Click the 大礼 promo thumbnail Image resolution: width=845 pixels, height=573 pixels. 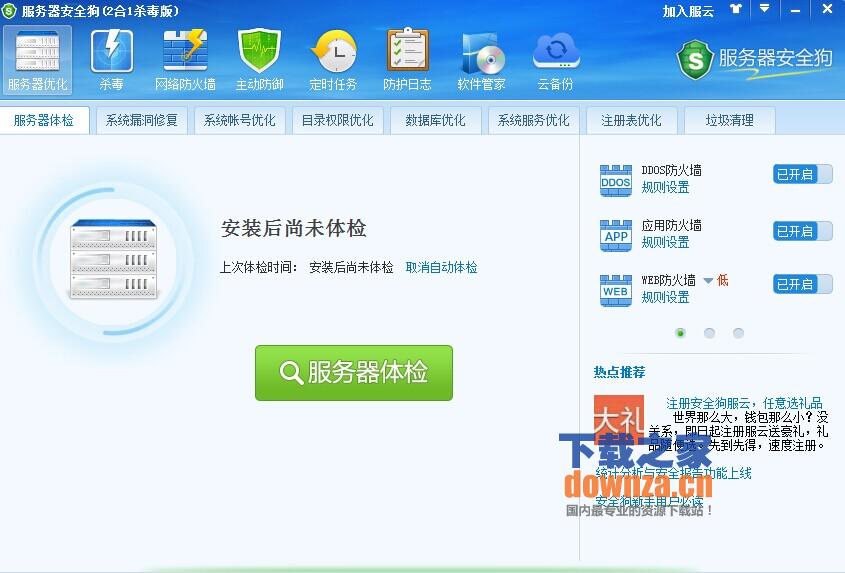coord(619,419)
